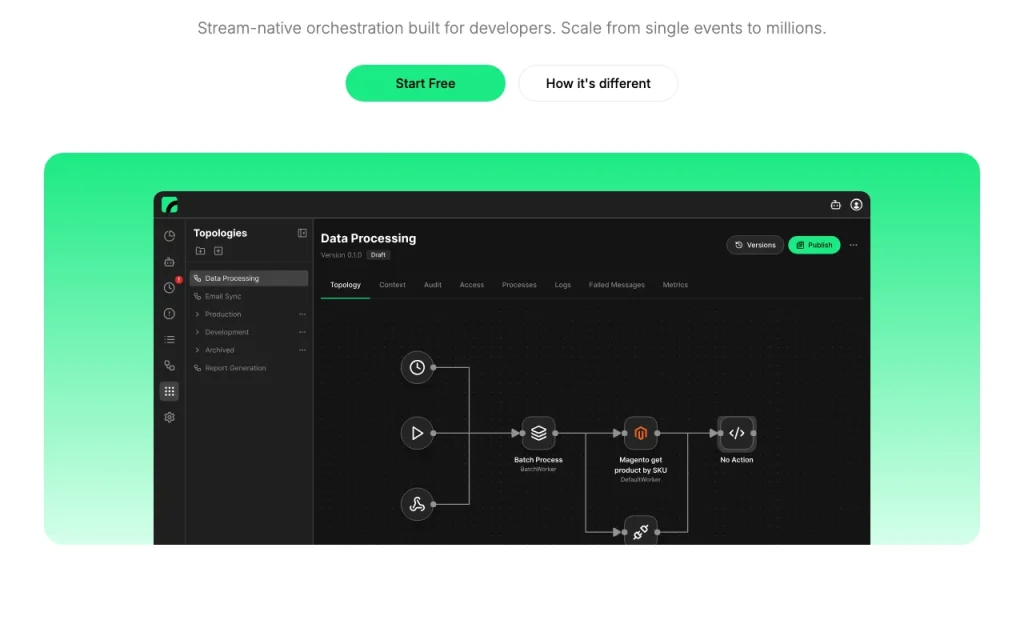The width and height of the screenshot is (1024, 640).
Task: Select Data Processing in topology list
Action: pyautogui.click(x=249, y=278)
